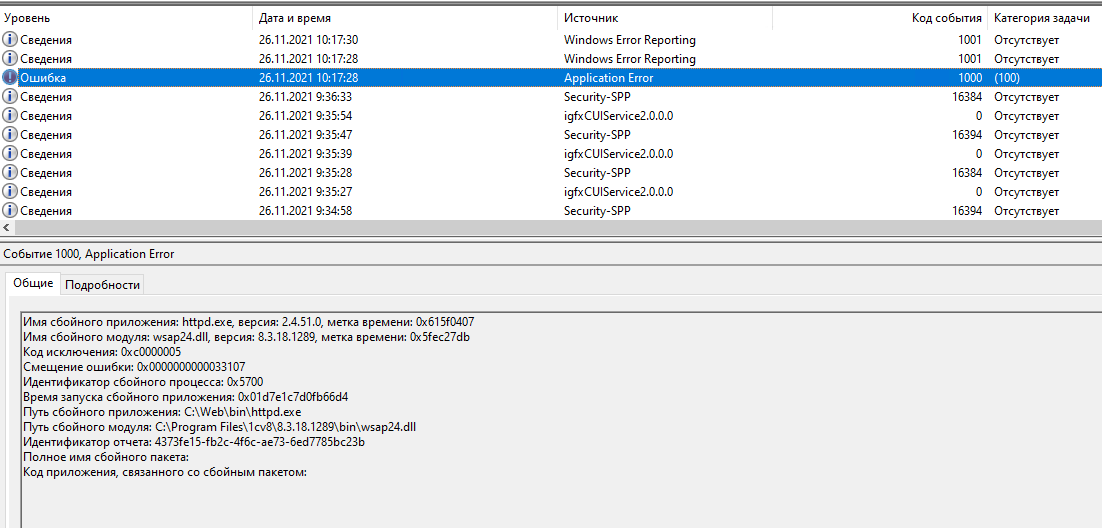Click the Категория задачи column header

(1040, 18)
